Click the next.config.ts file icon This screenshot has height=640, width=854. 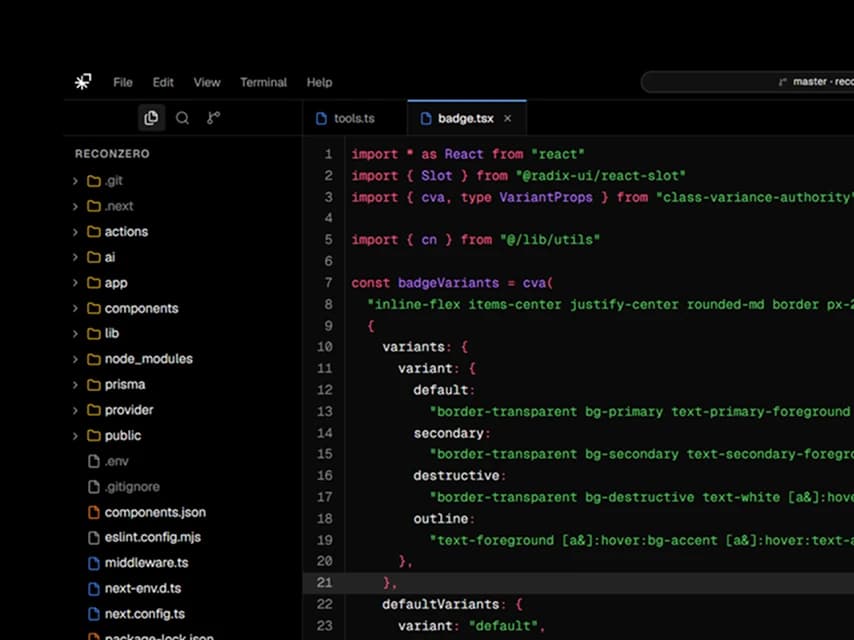(94, 614)
